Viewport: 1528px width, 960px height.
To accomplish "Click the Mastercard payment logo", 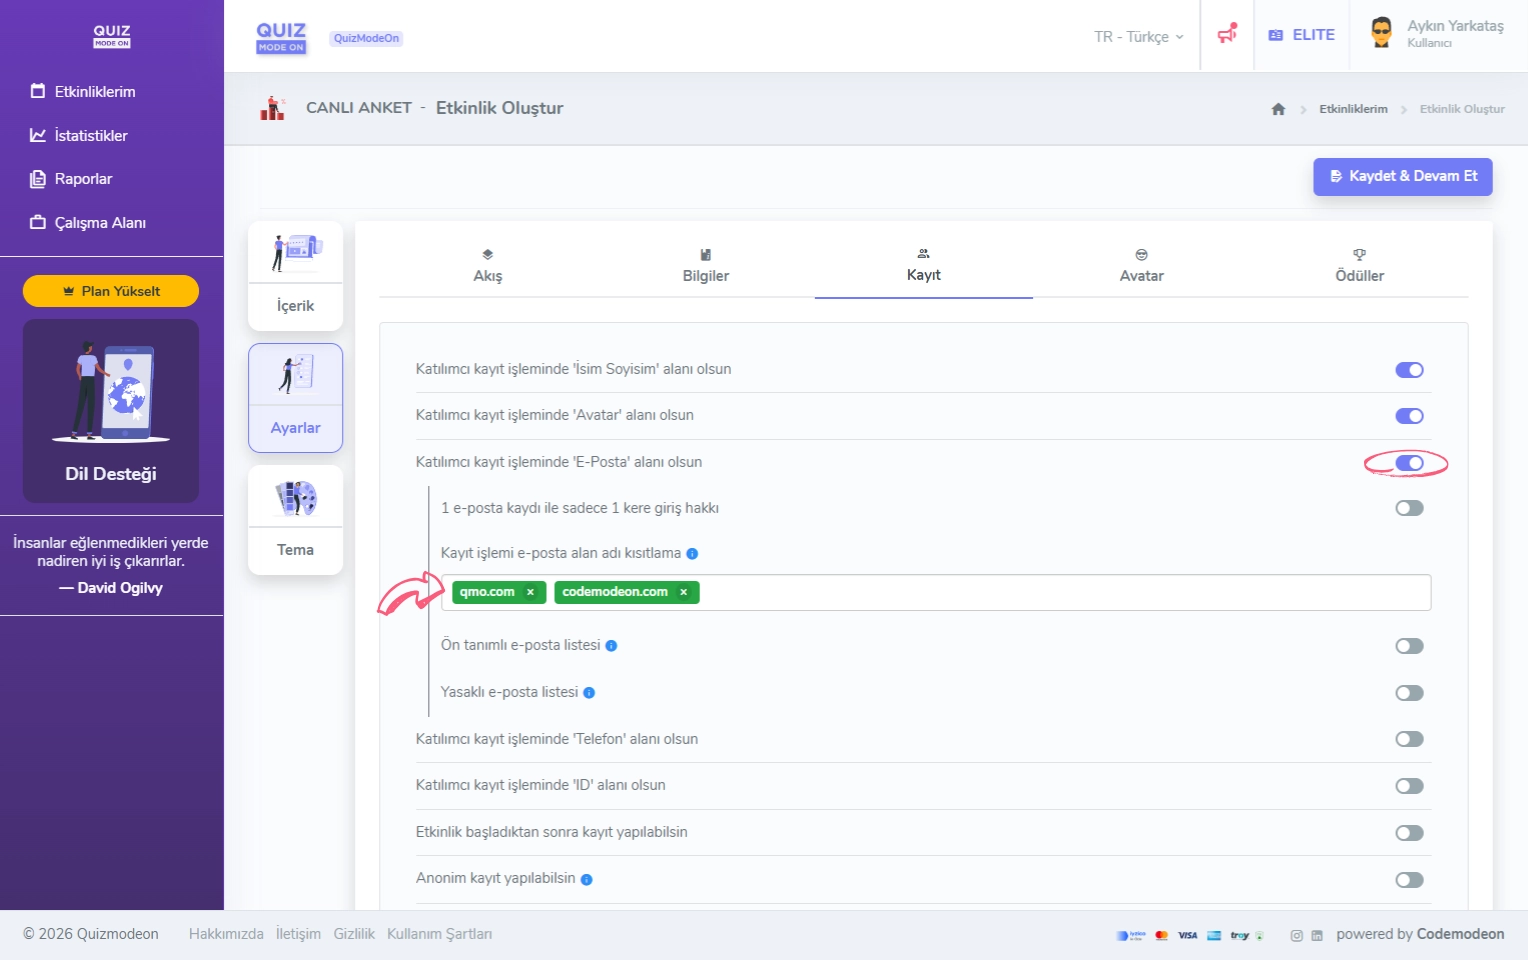I will pyautogui.click(x=1161, y=936).
